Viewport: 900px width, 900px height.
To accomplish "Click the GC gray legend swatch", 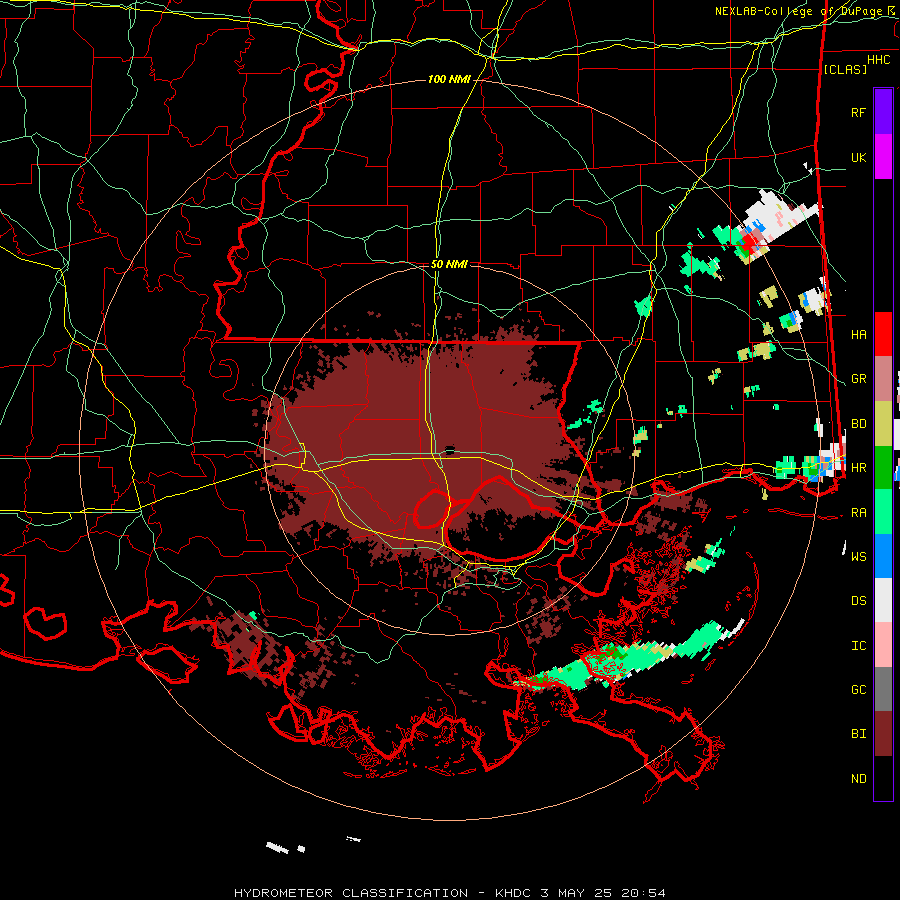I will point(883,689).
